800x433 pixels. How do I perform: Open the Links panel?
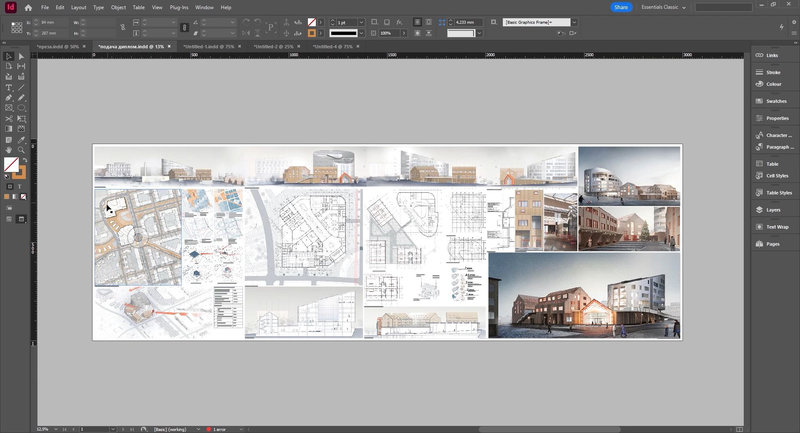[772, 55]
